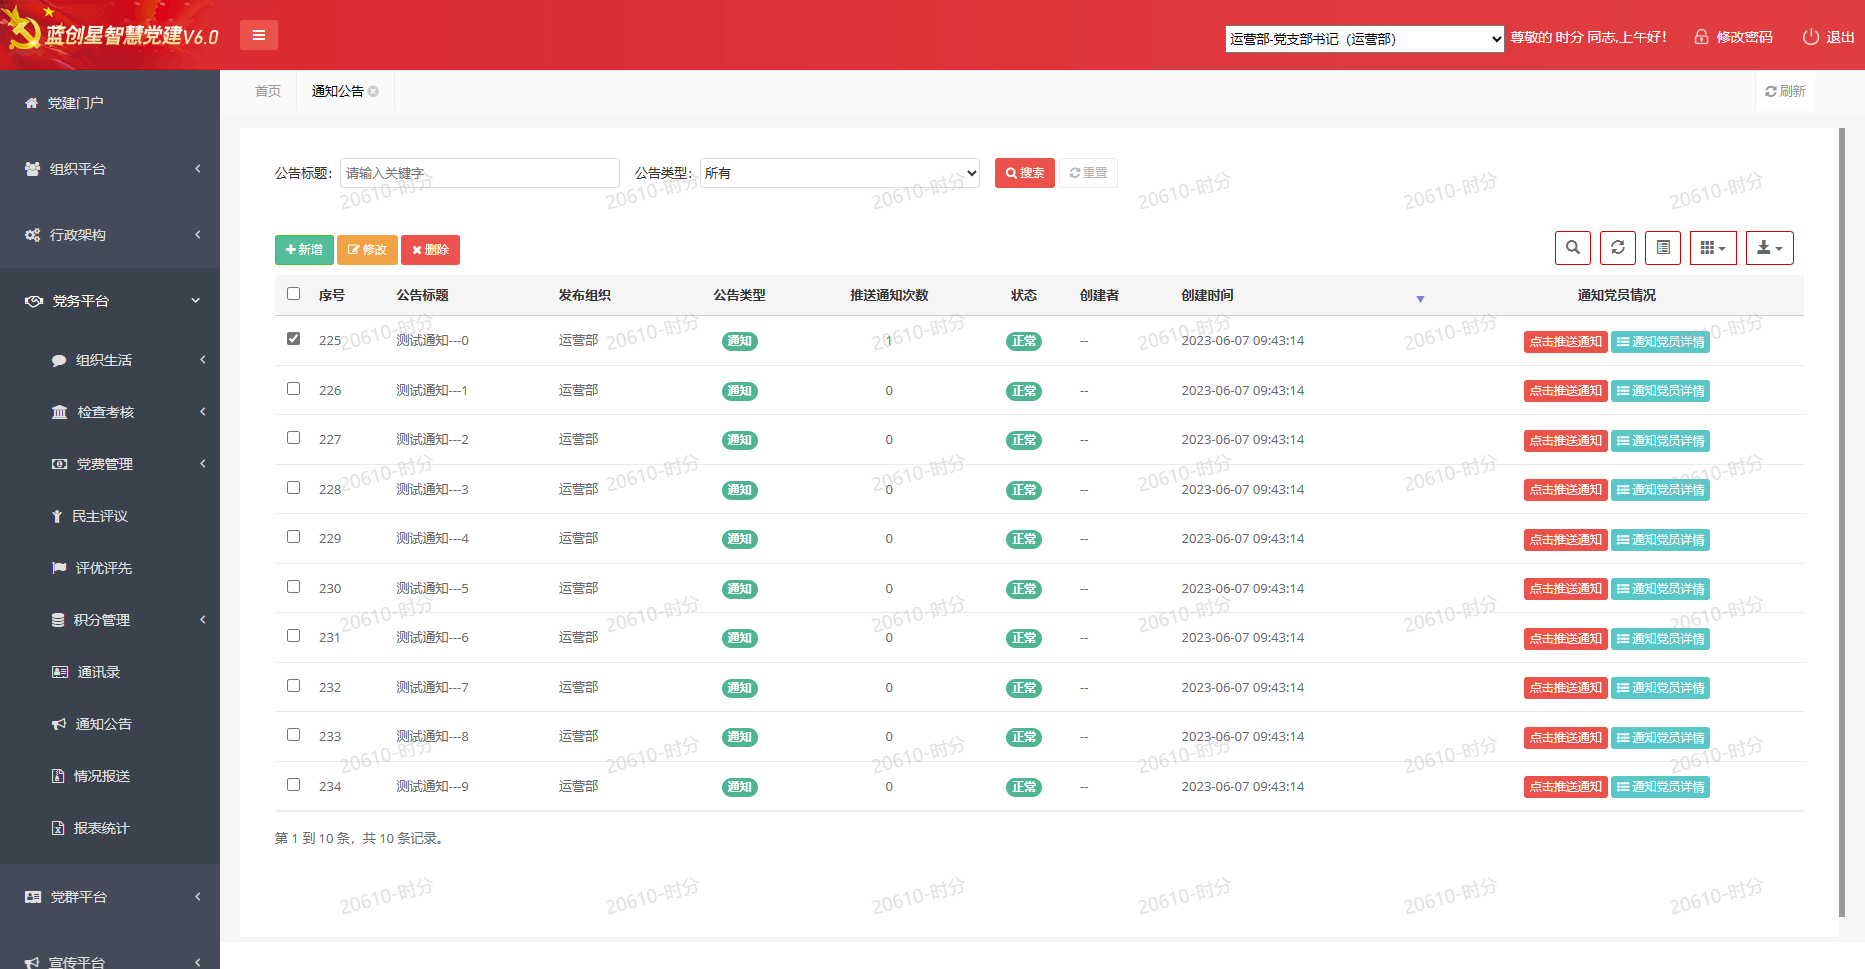Click 党群平台 ID card icon in sidebar
The image size is (1865, 969).
click(33, 897)
